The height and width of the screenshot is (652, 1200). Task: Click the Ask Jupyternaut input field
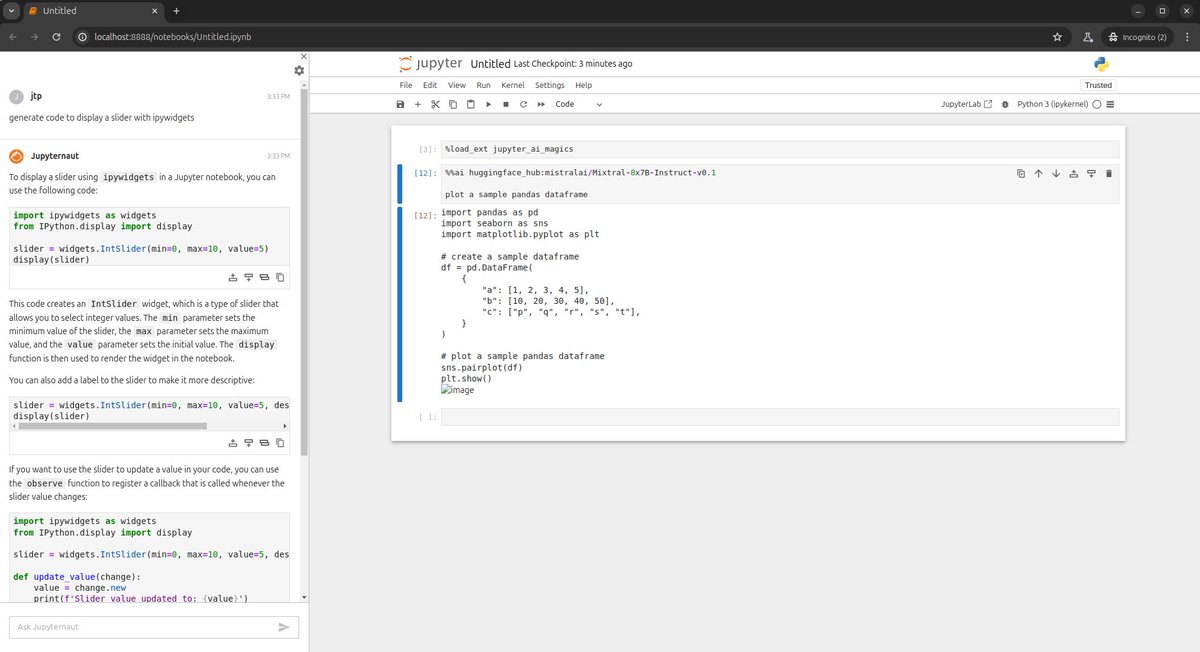[145, 627]
